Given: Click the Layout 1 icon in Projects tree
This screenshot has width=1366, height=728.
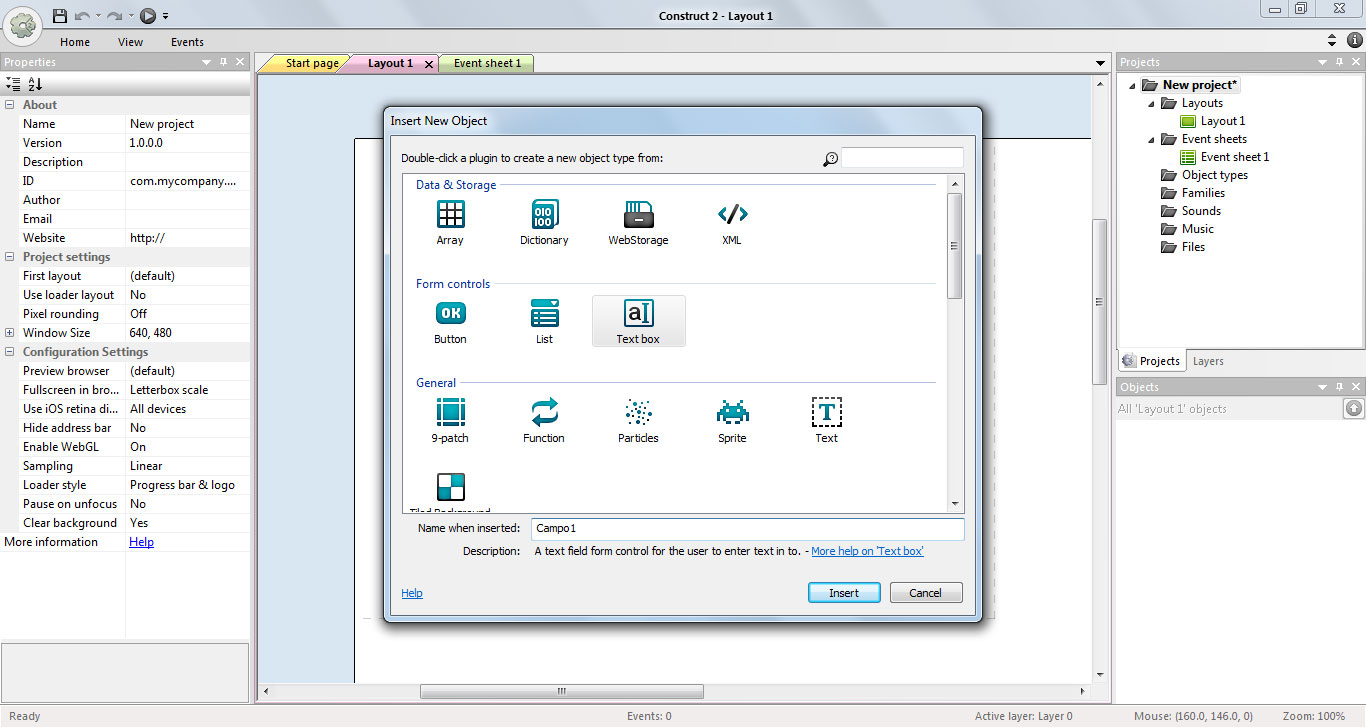Looking at the screenshot, I should coord(1188,121).
